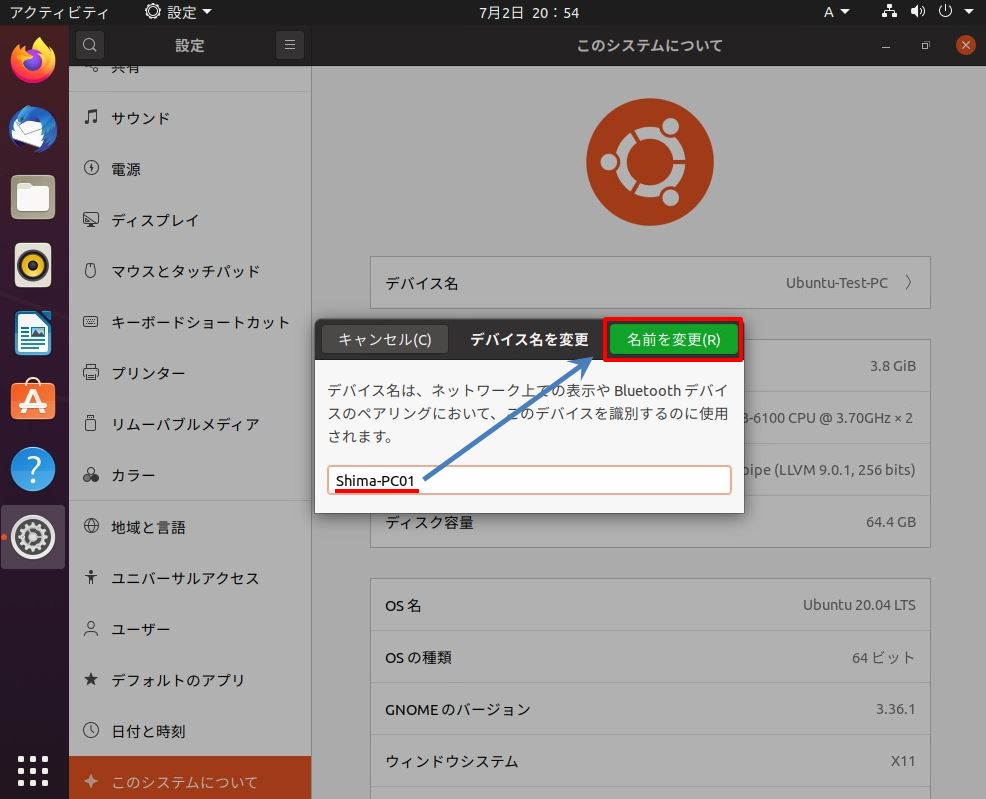The width and height of the screenshot is (986, 799).
Task: Click the network status icon in top bar
Action: pos(889,11)
